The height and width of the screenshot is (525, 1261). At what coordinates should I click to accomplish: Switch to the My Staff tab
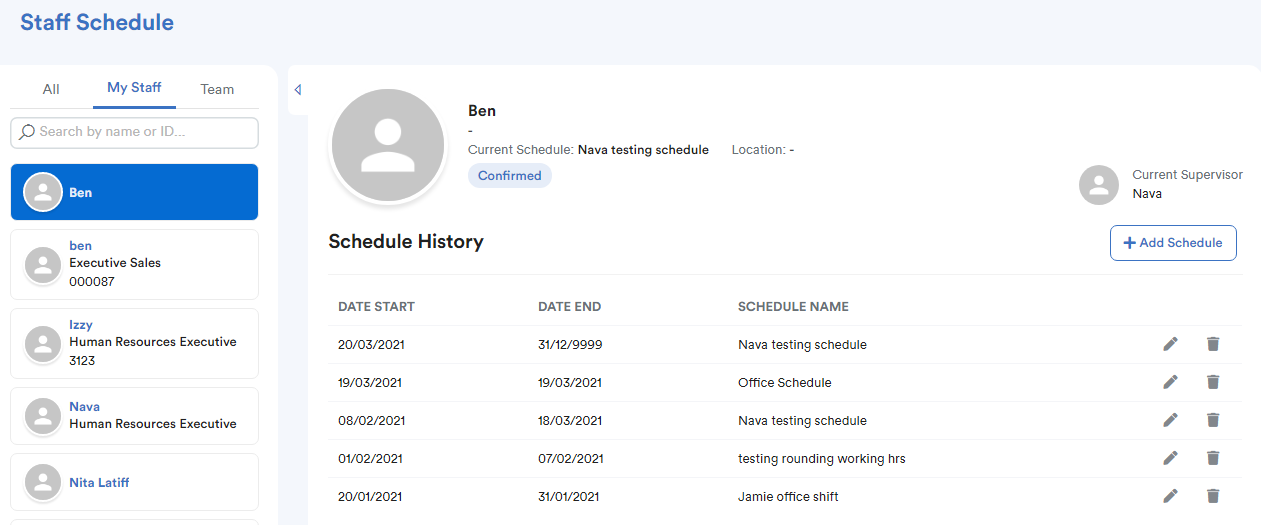pos(134,88)
